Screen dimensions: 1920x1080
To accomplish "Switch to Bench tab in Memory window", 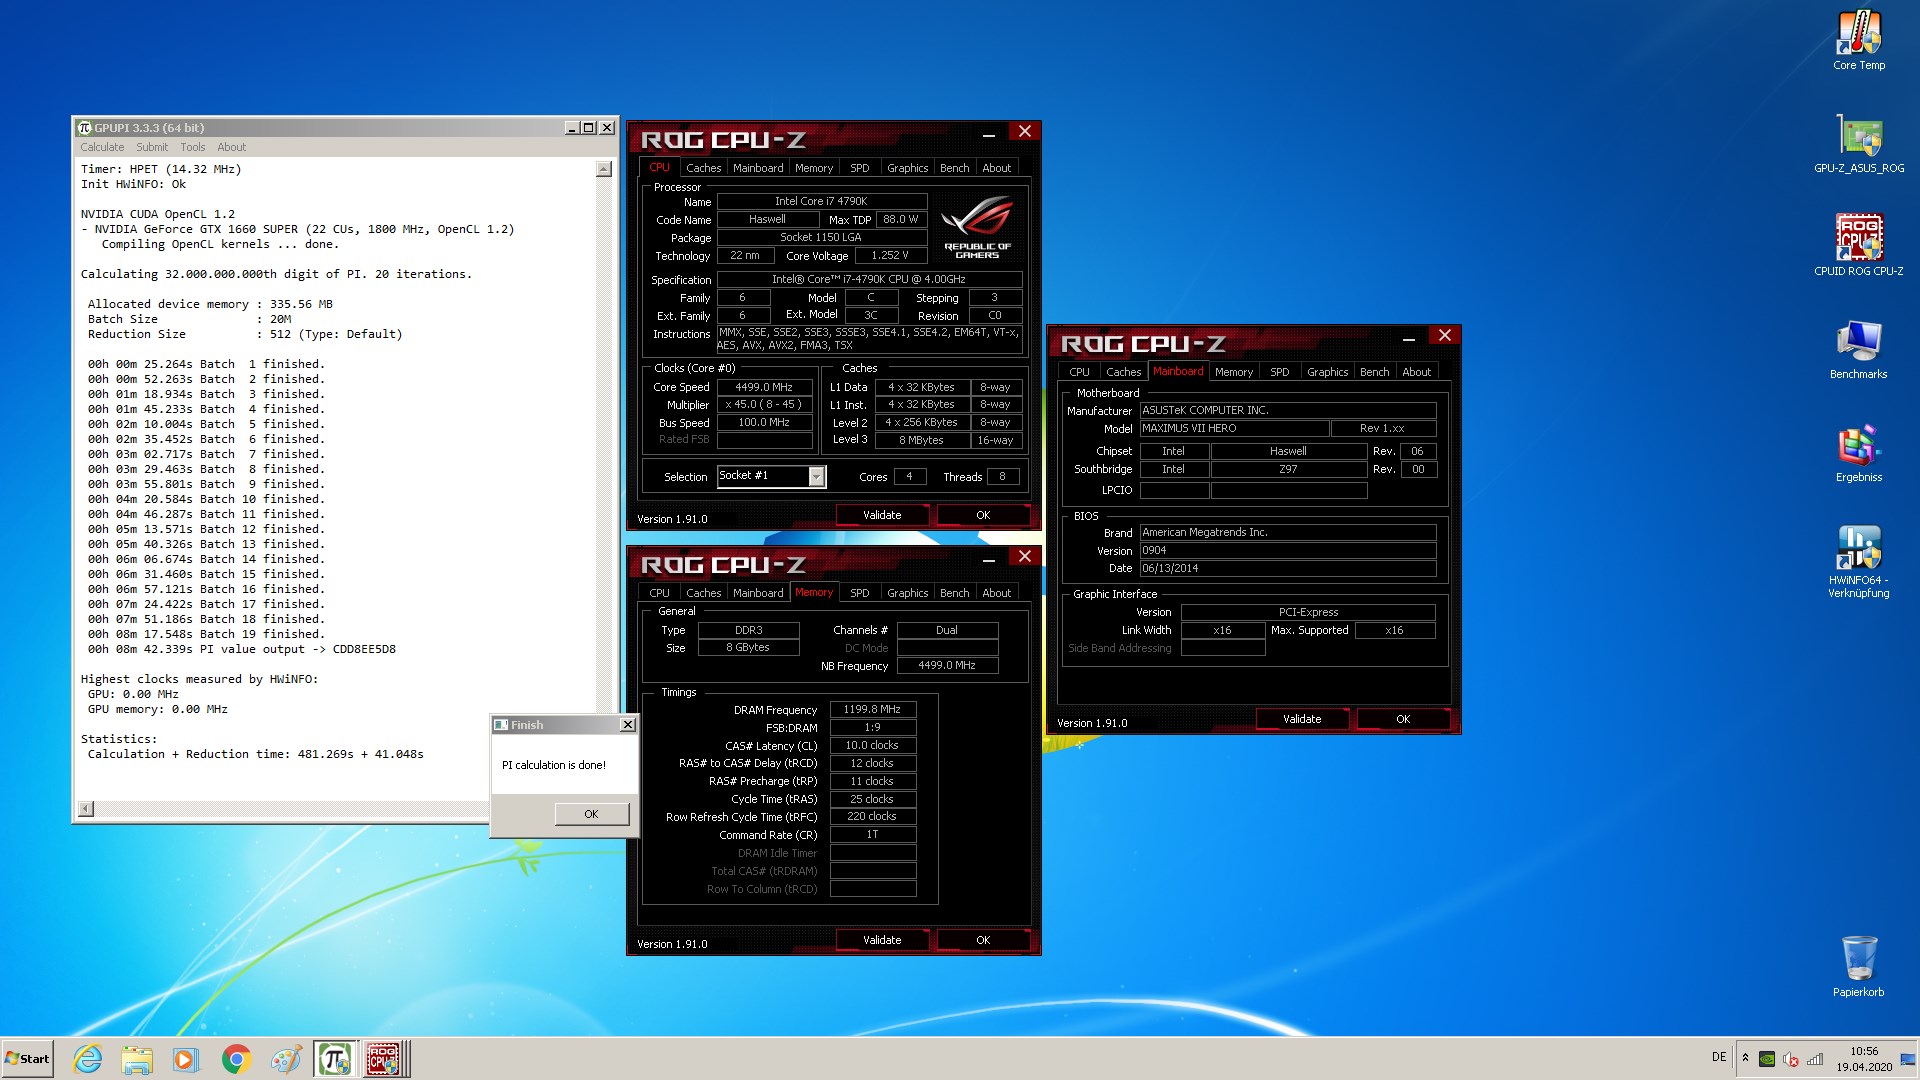I will point(954,593).
